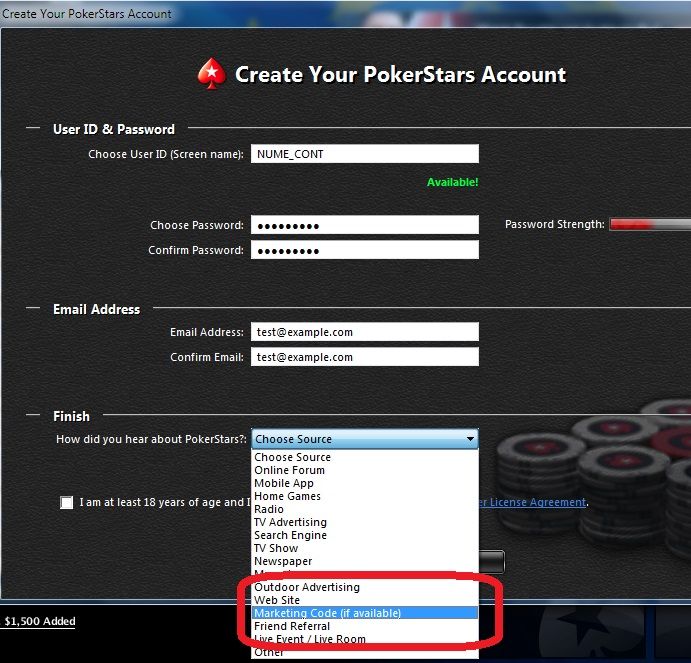
Task: Open the Choose Source dropdown arrow
Action: pyautogui.click(x=470, y=439)
